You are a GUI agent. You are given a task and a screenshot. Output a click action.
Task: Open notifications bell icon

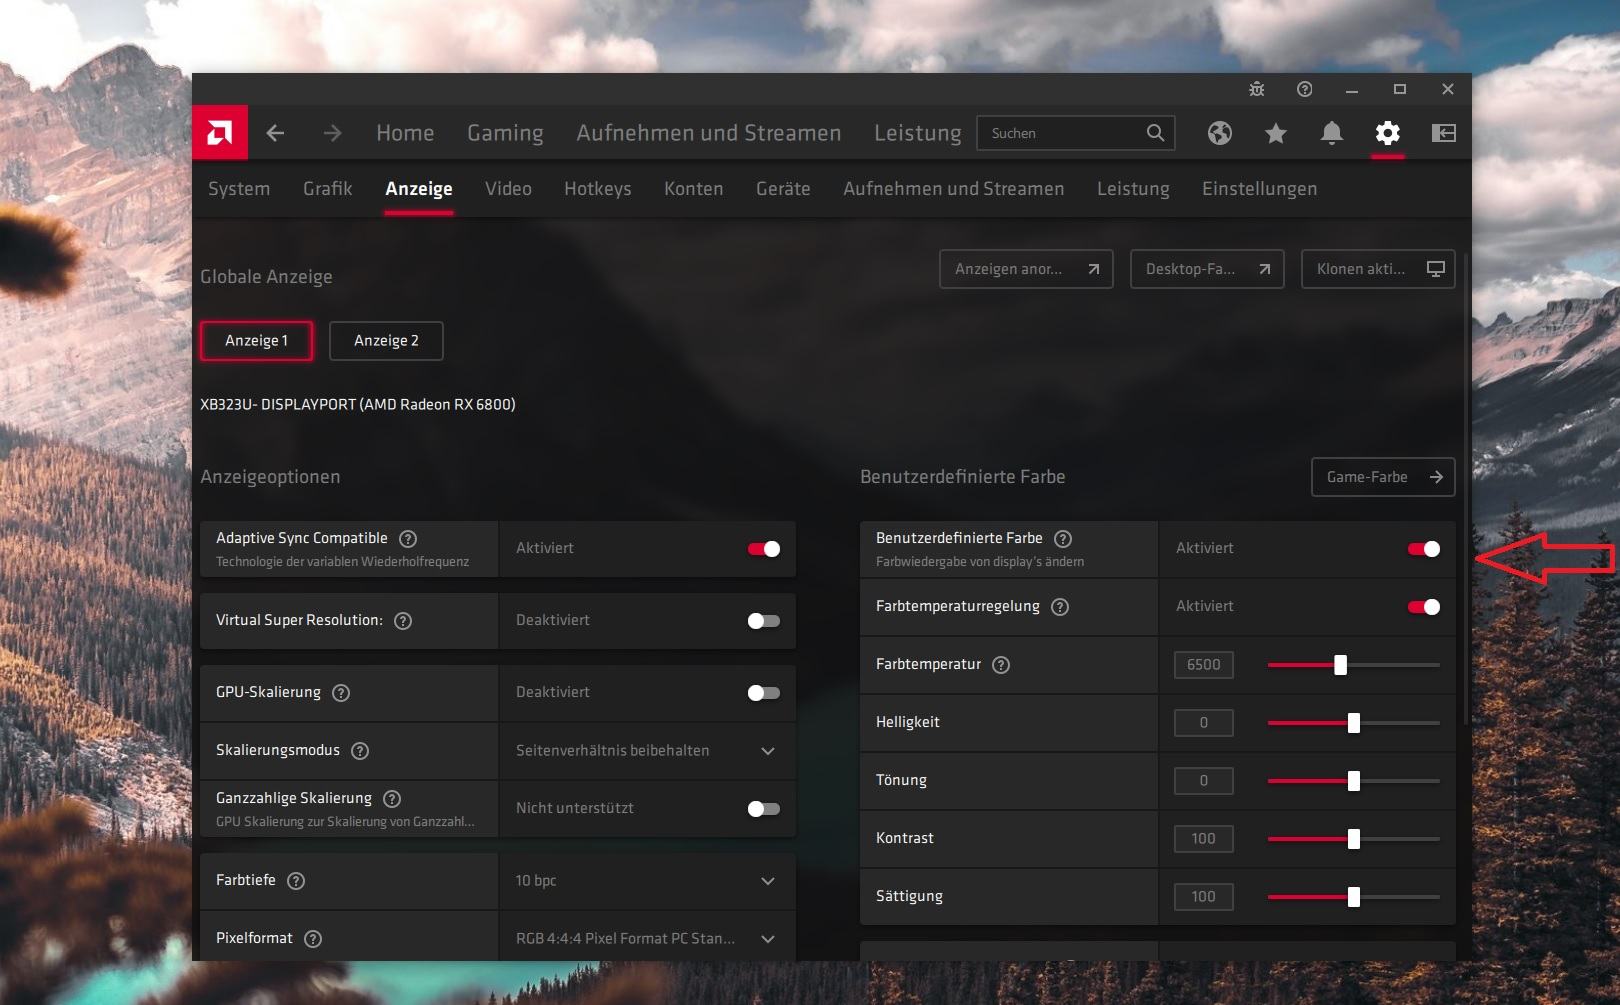[1332, 133]
